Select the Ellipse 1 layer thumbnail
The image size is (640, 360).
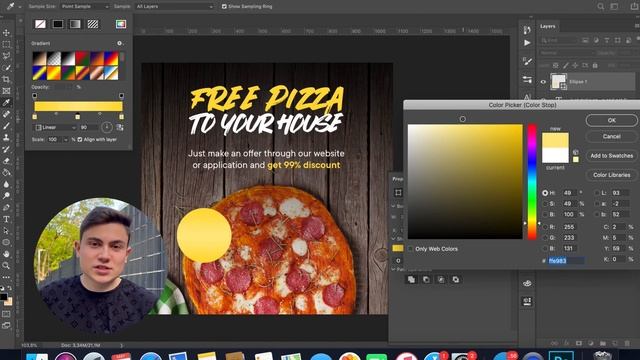coord(558,82)
